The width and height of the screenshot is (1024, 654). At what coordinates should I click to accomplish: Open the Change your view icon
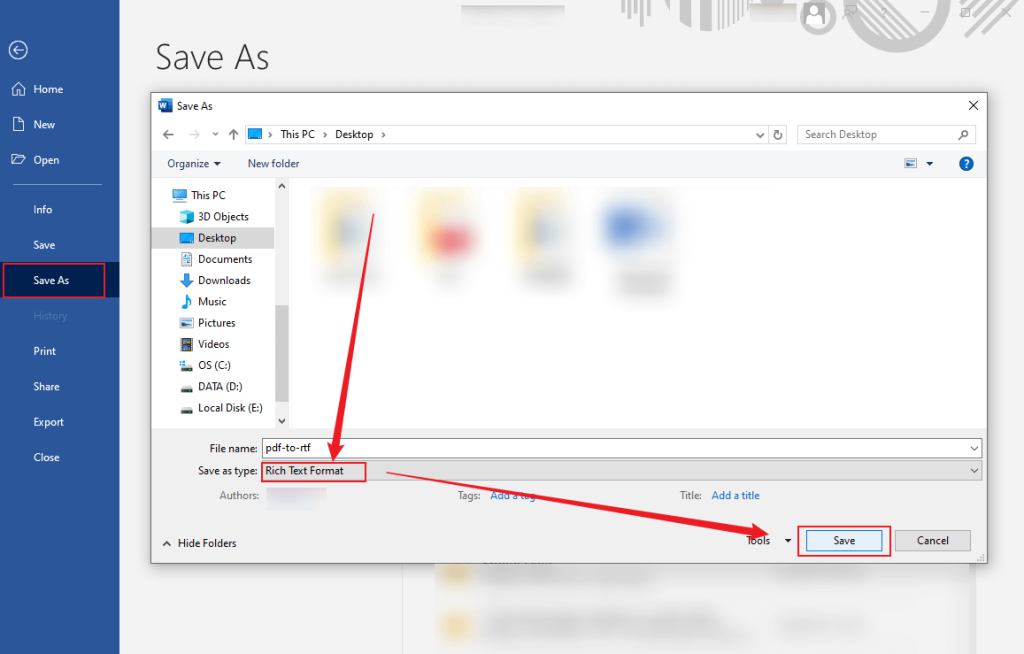click(911, 163)
